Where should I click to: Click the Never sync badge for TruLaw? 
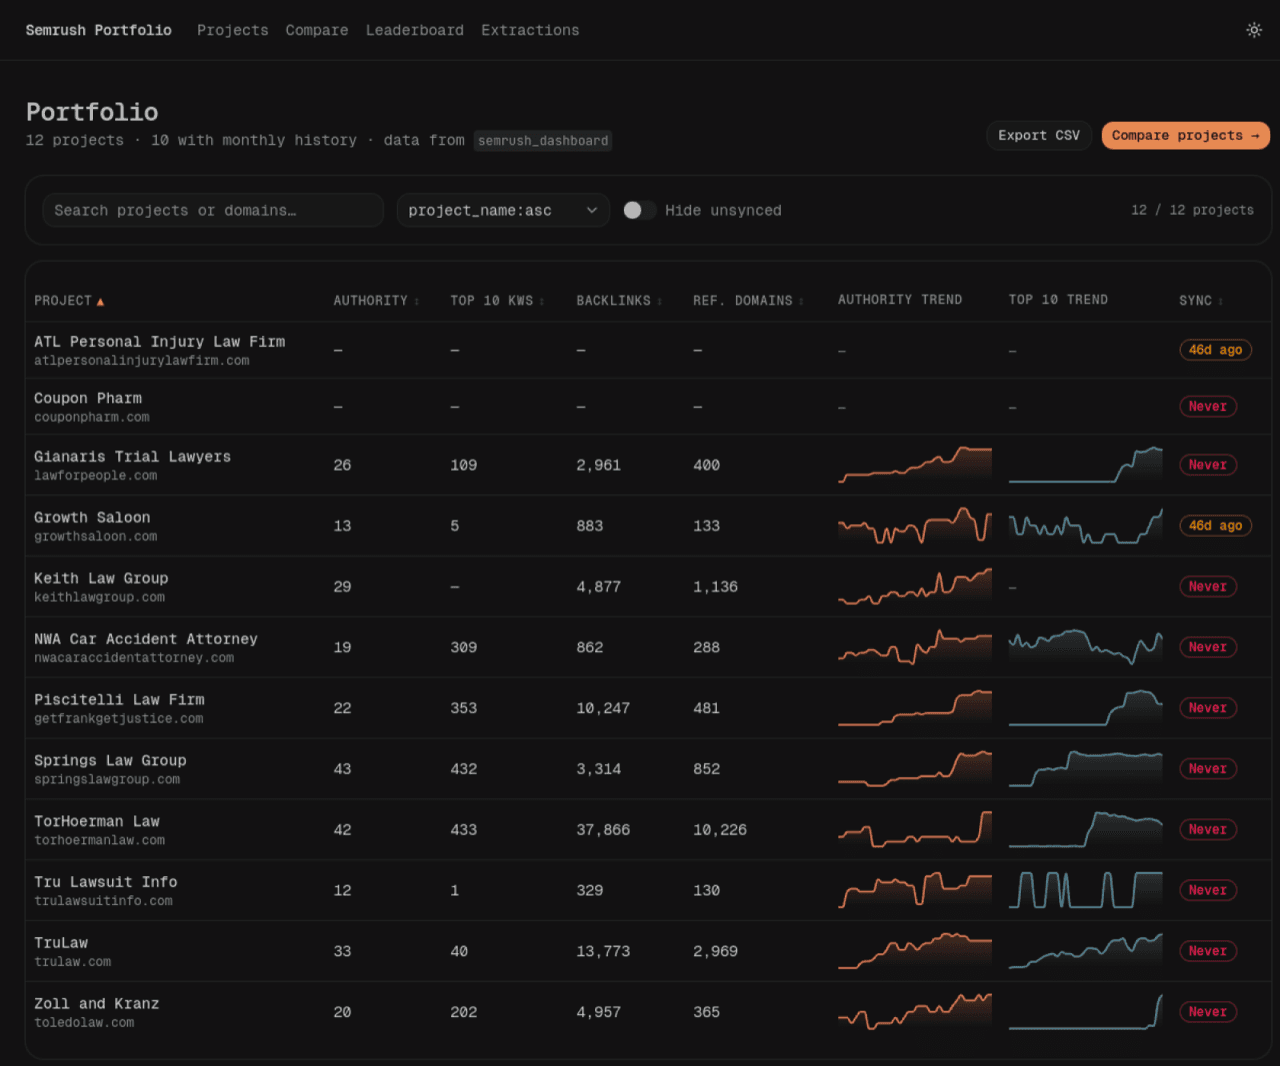(x=1207, y=951)
